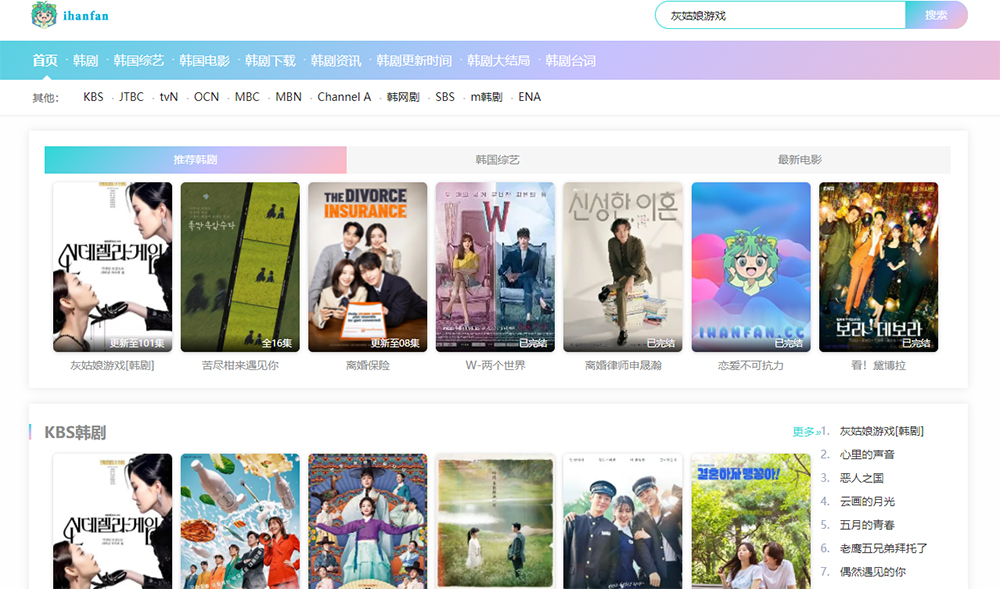Open The Divorce Insurance poster thumbnail
This screenshot has width=1000, height=589.
click(x=367, y=266)
